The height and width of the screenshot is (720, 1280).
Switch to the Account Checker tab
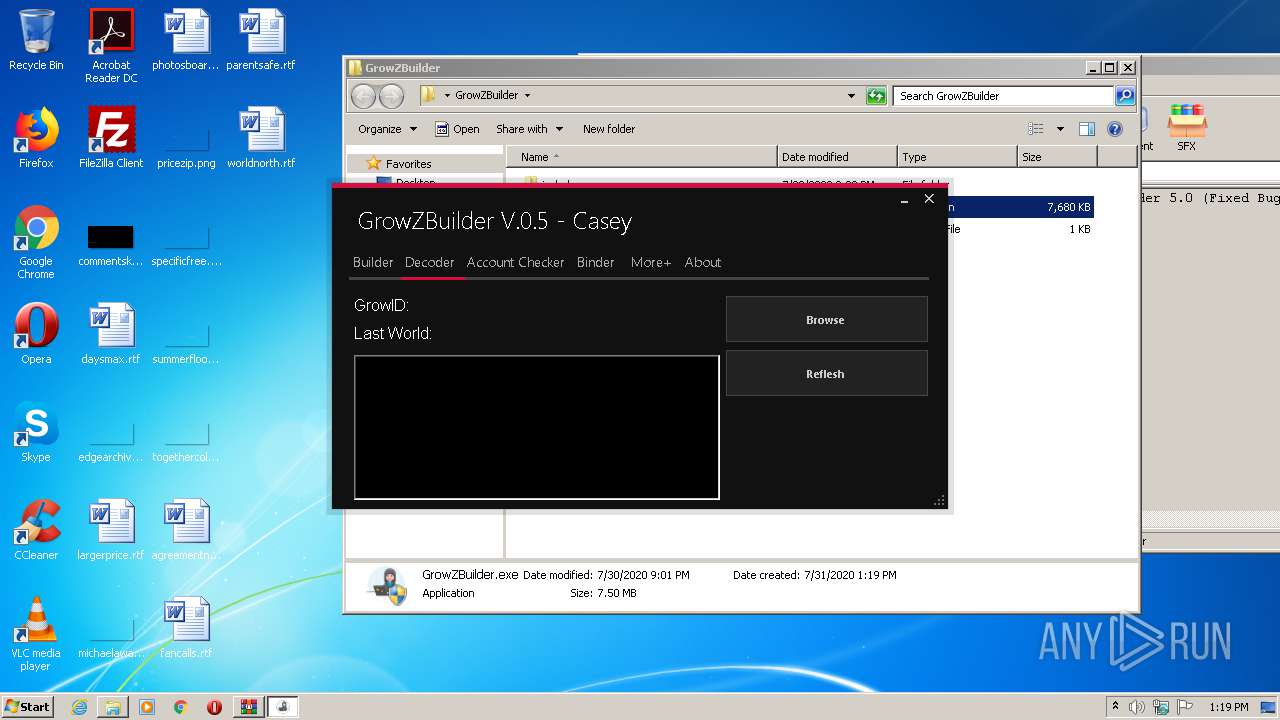(x=515, y=262)
